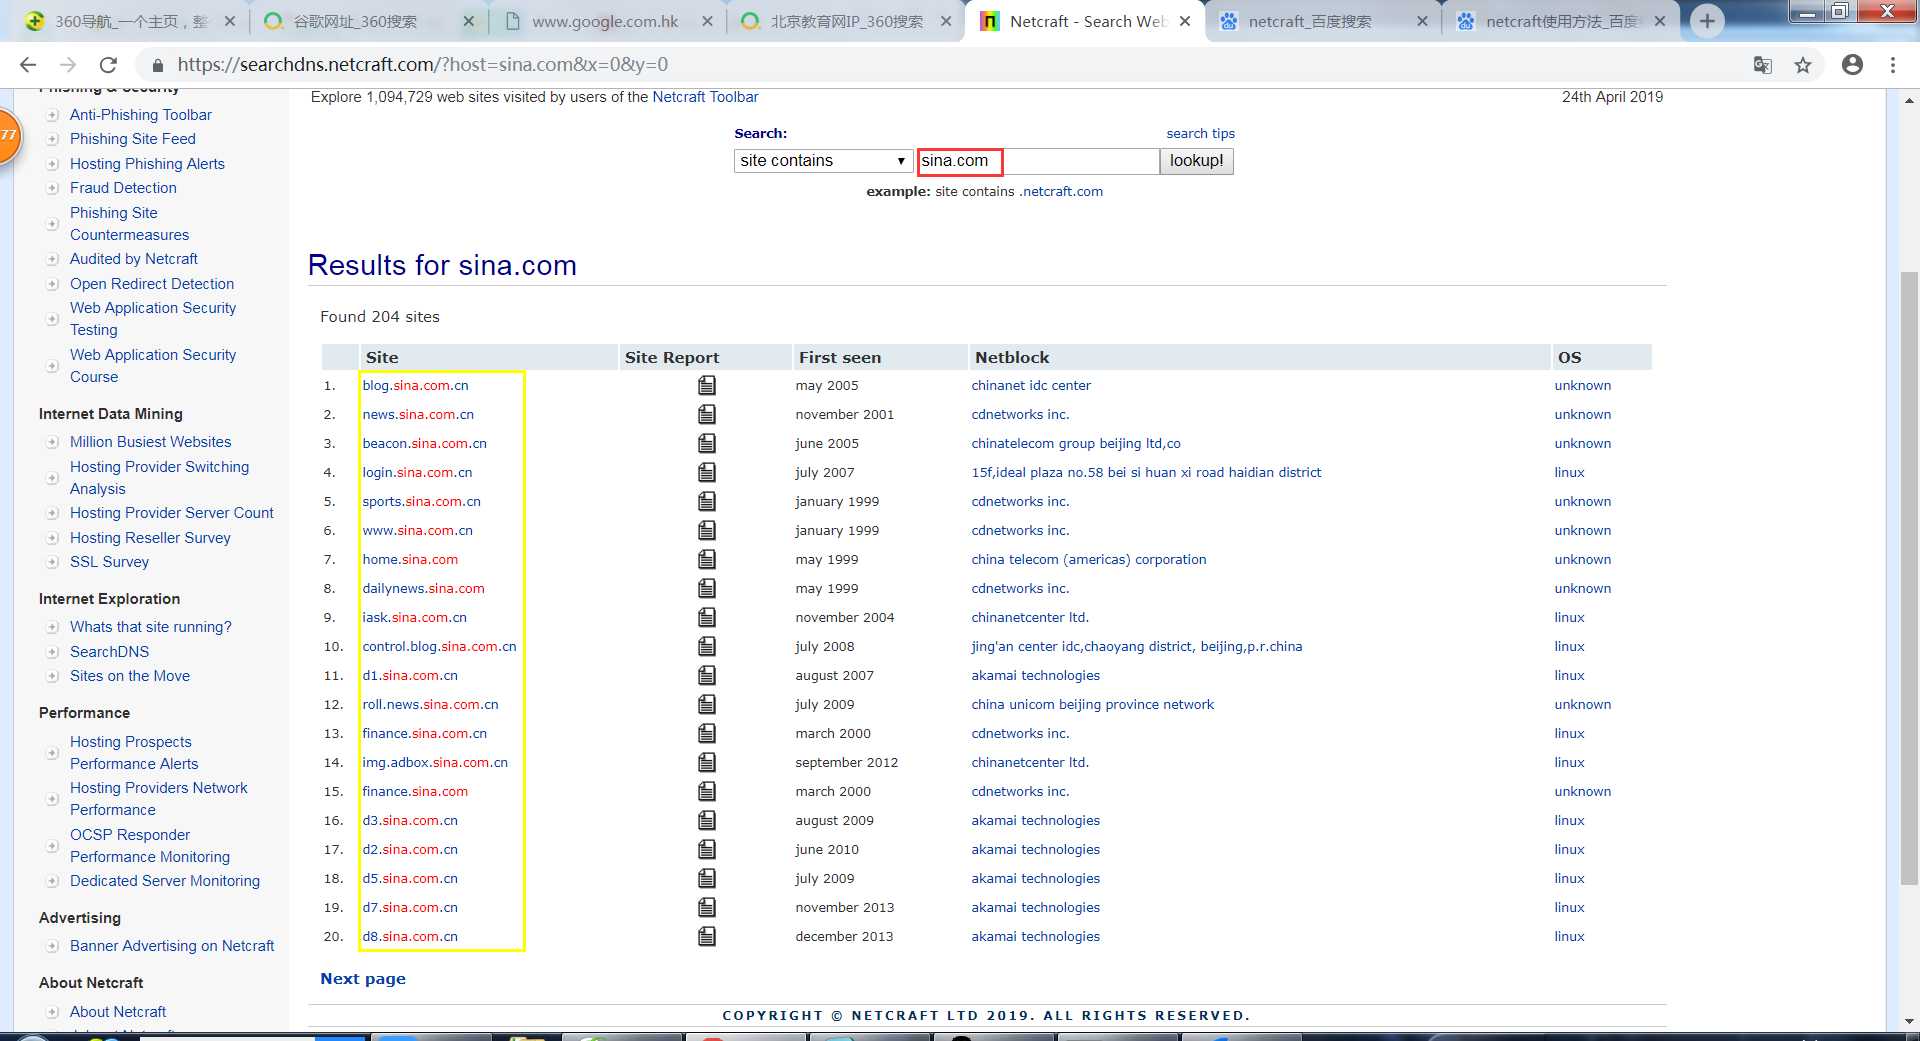Open site report icon for news.sina.com.cn
1920x1041 pixels.
[x=707, y=414]
